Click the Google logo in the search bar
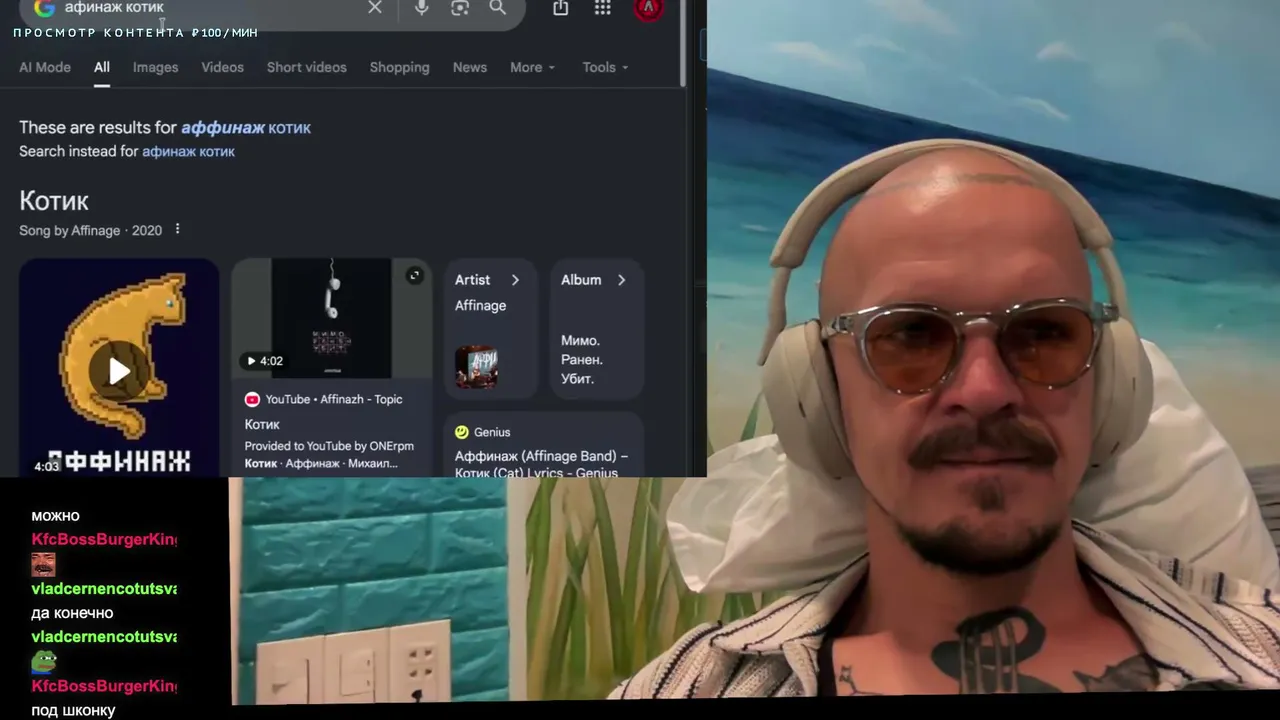 point(44,8)
